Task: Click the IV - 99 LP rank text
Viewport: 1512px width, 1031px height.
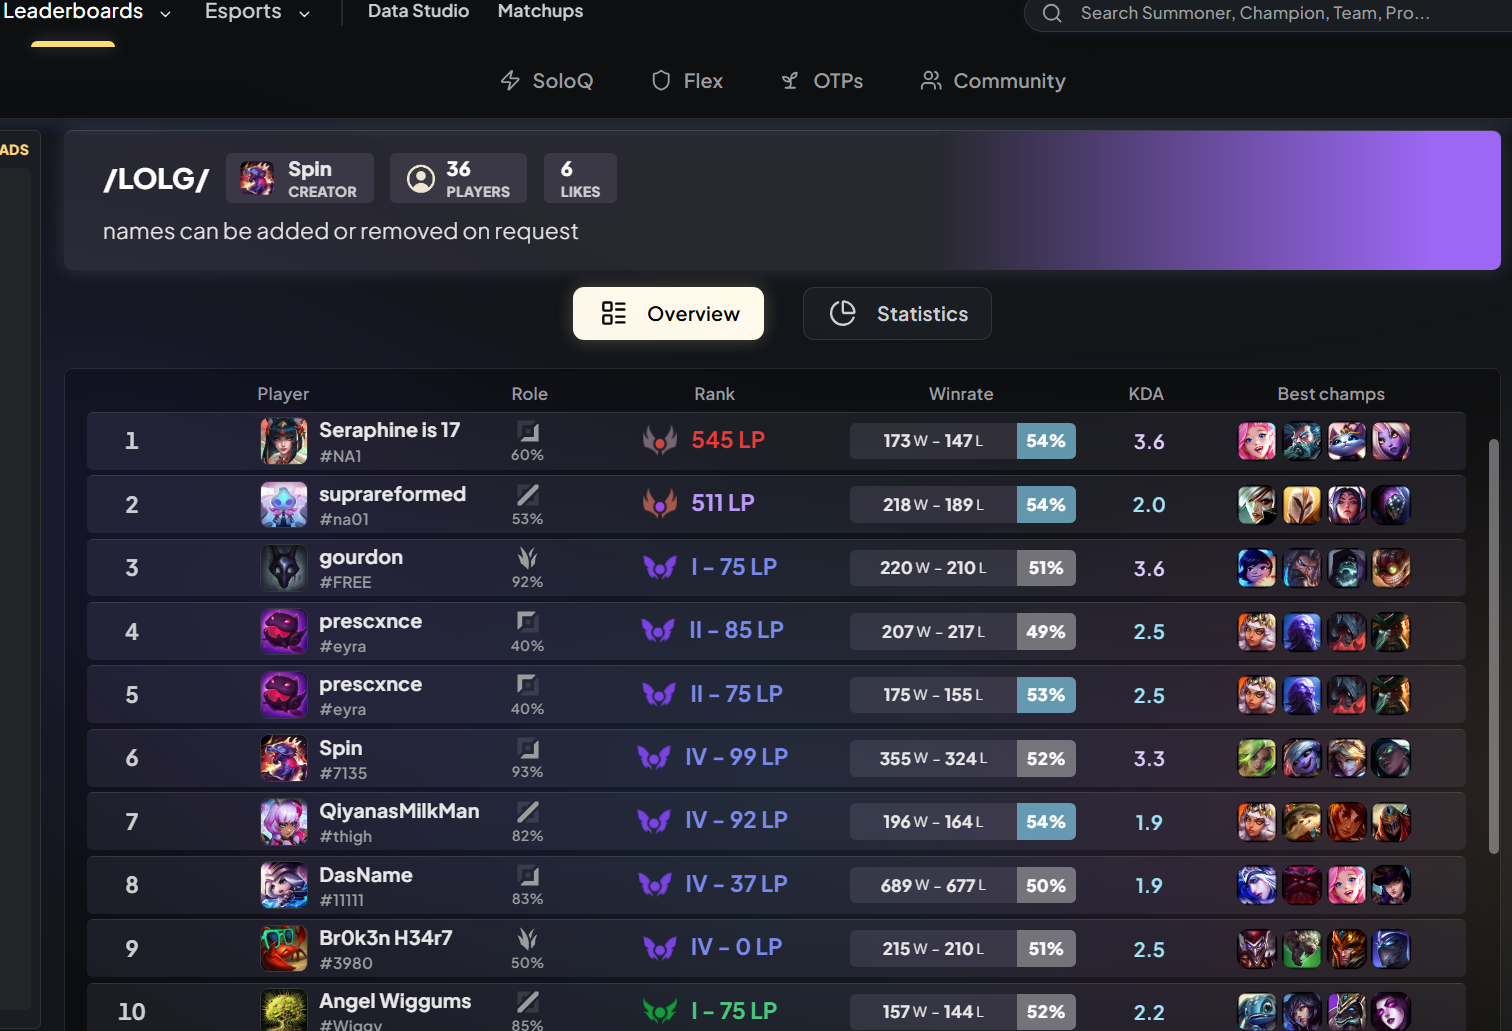Action: [x=736, y=757]
